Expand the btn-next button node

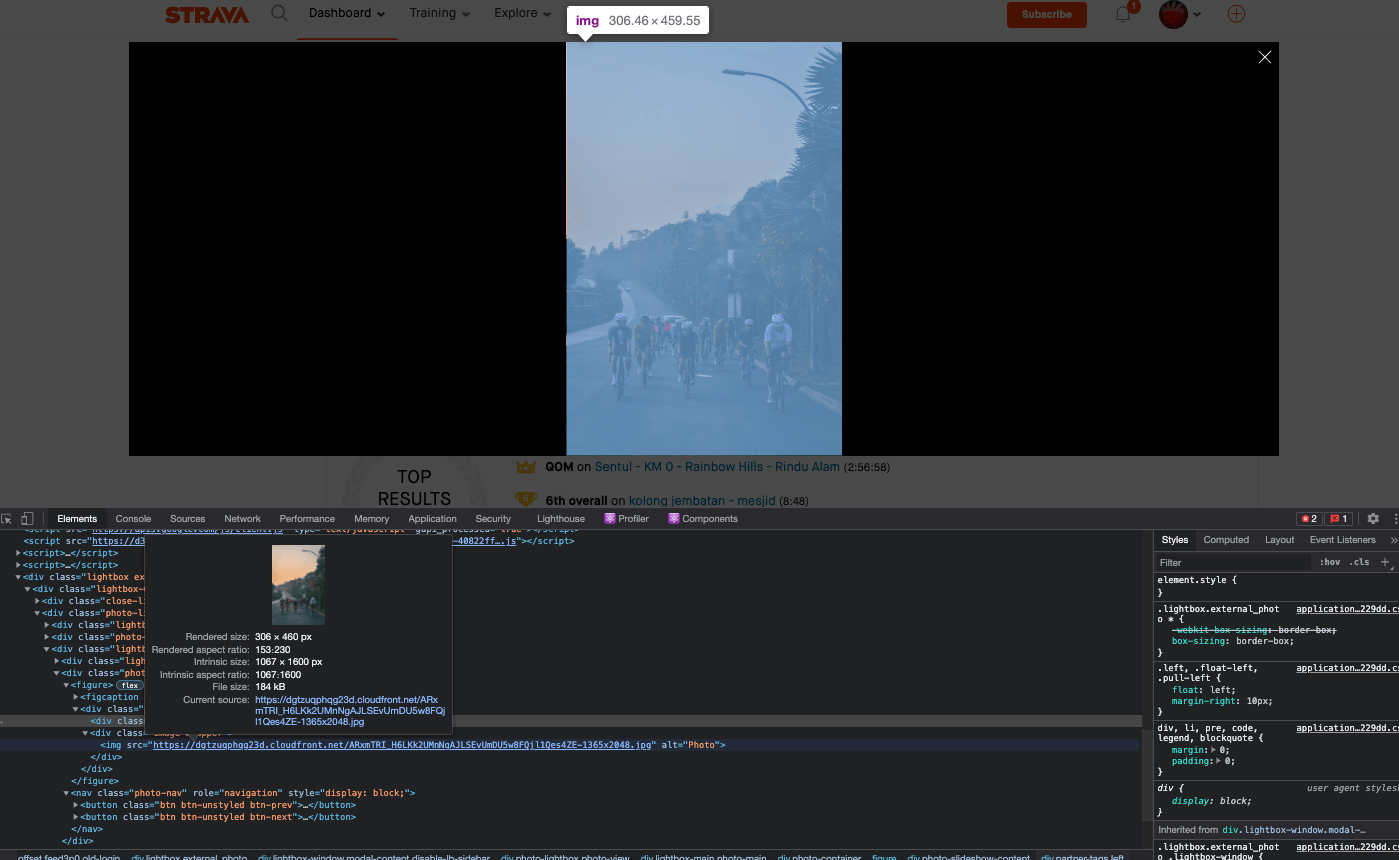coord(76,817)
